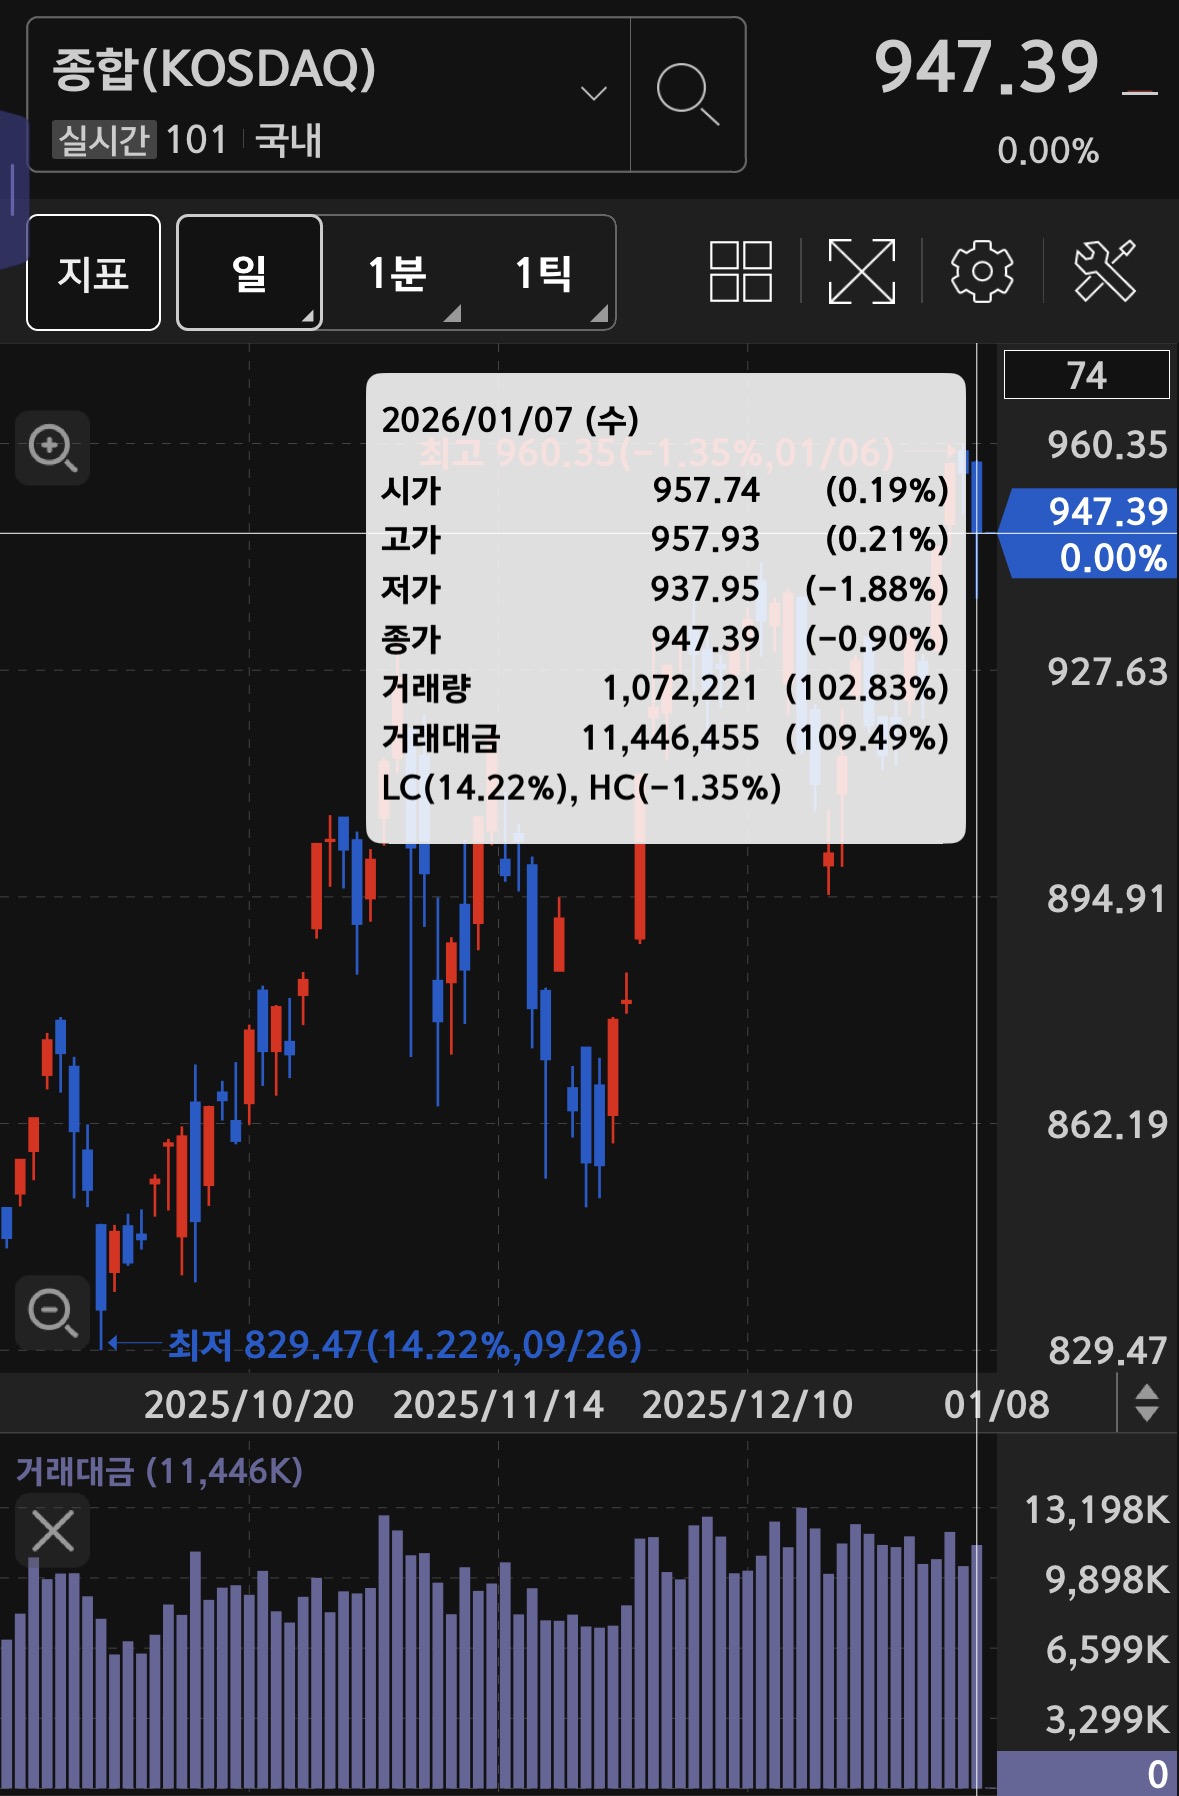
Task: Select the 일 daily chart tab
Action: (249, 272)
